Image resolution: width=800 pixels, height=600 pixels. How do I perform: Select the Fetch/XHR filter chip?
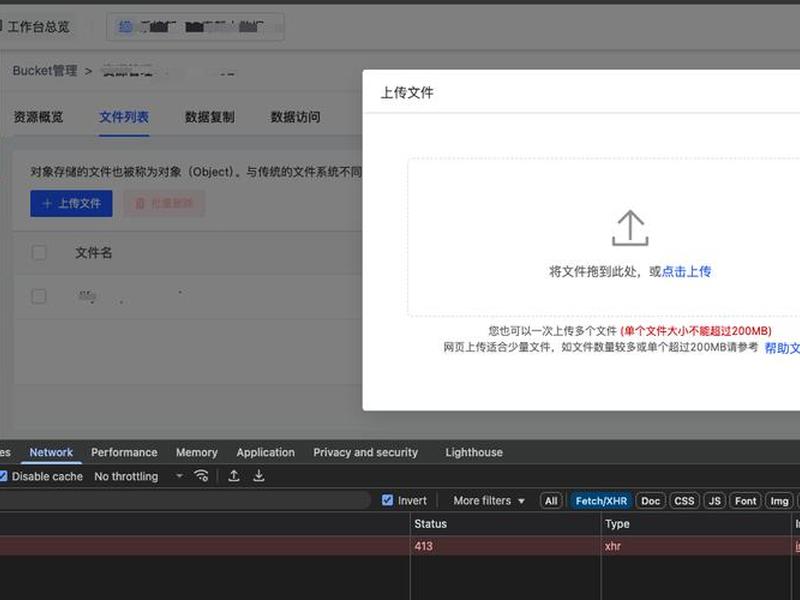(601, 501)
